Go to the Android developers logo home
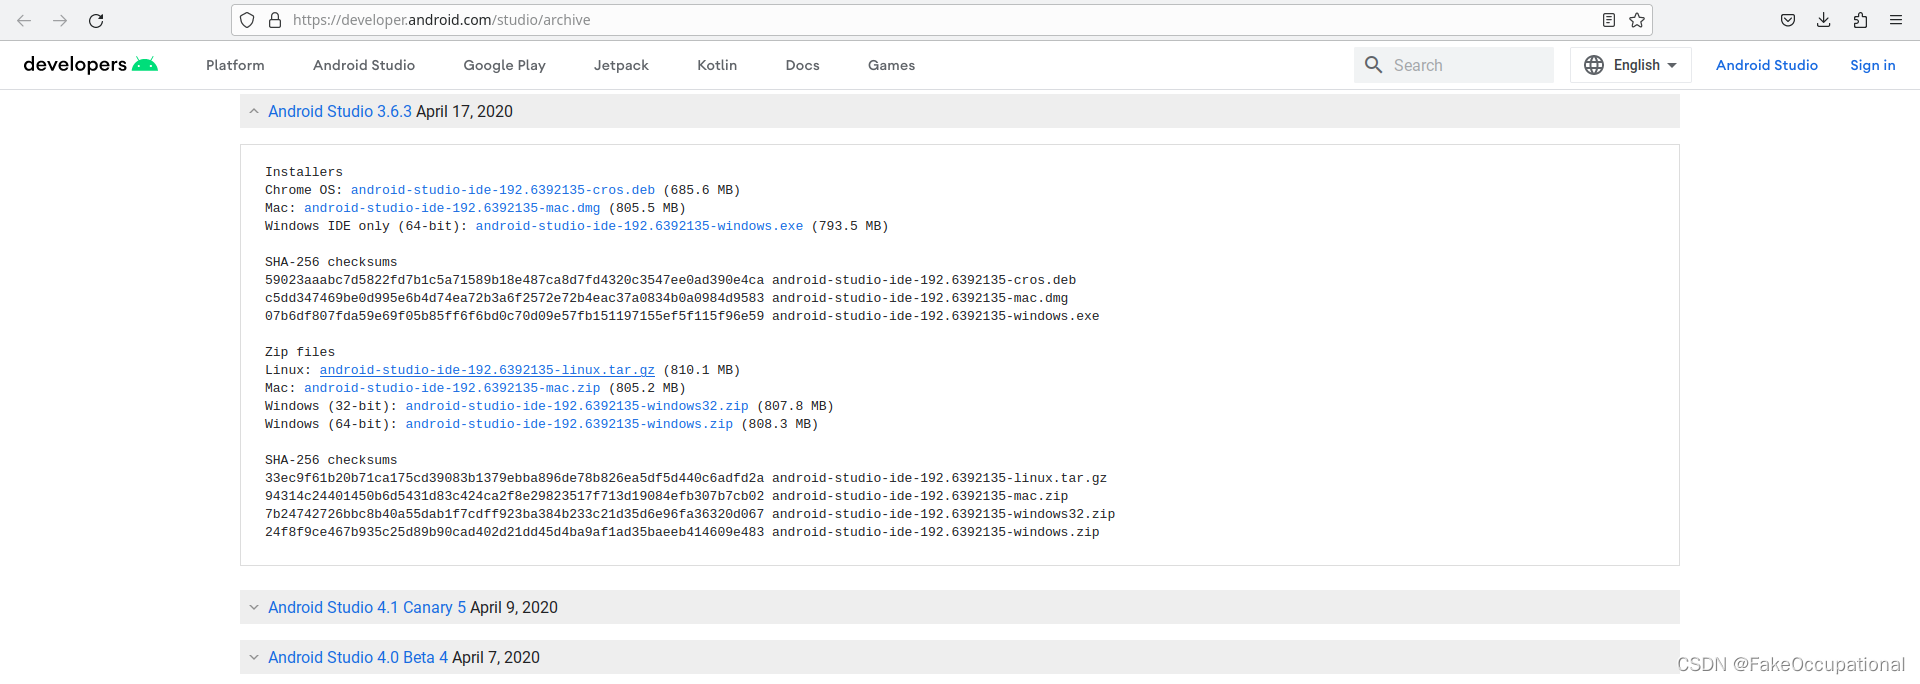The image size is (1920, 684). point(90,65)
